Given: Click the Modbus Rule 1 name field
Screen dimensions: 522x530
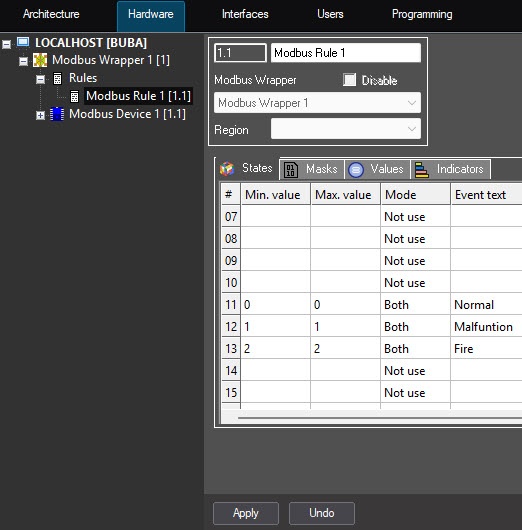Looking at the screenshot, I should [x=346, y=53].
